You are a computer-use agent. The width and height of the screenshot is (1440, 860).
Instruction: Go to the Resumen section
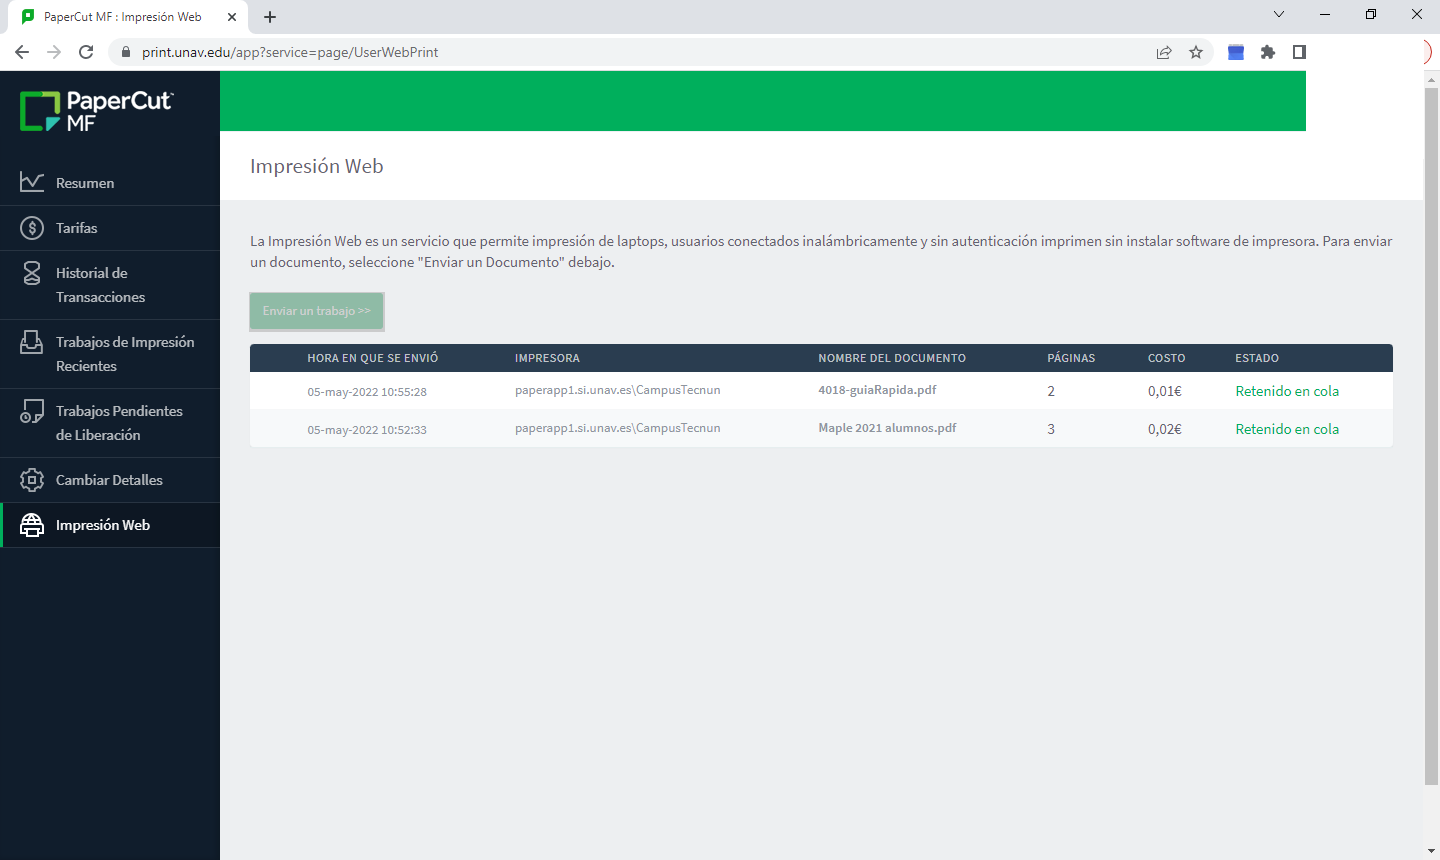click(85, 183)
